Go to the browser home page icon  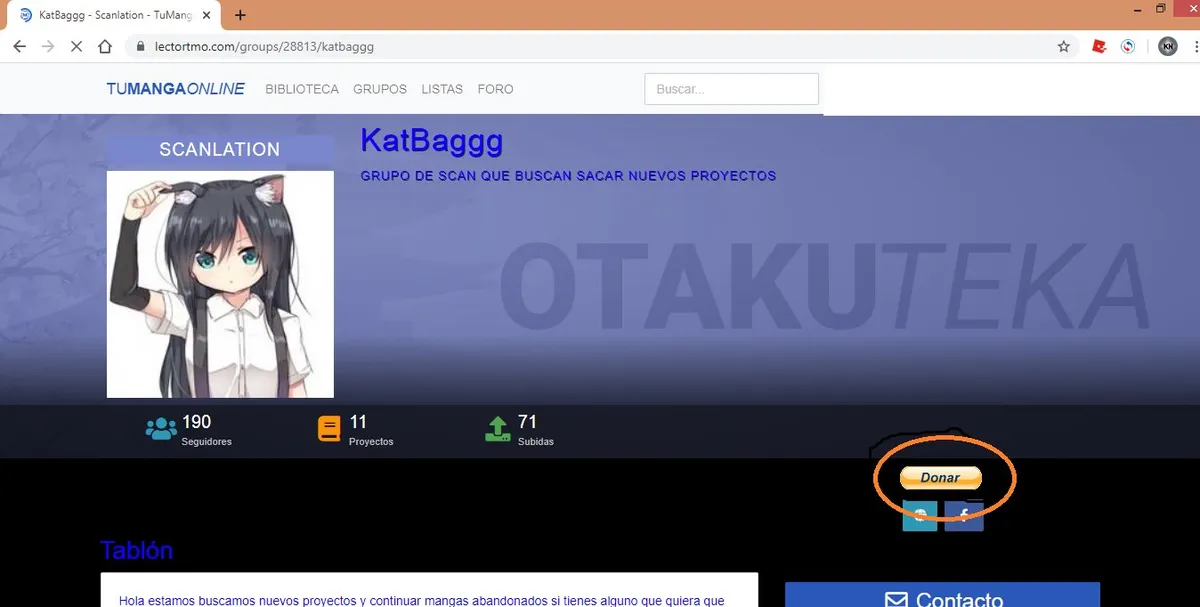[x=105, y=46]
